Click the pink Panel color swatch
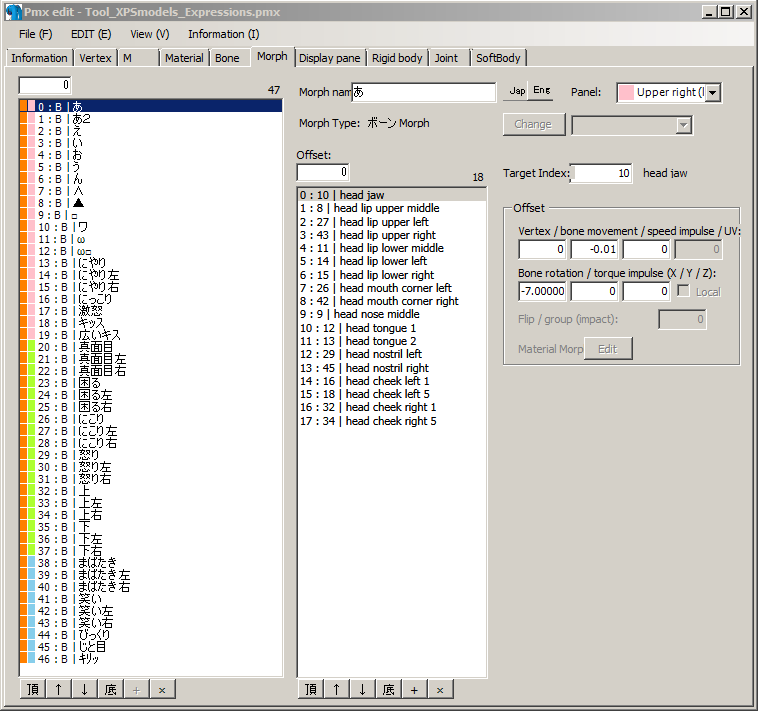The width and height of the screenshot is (758, 711). [626, 92]
